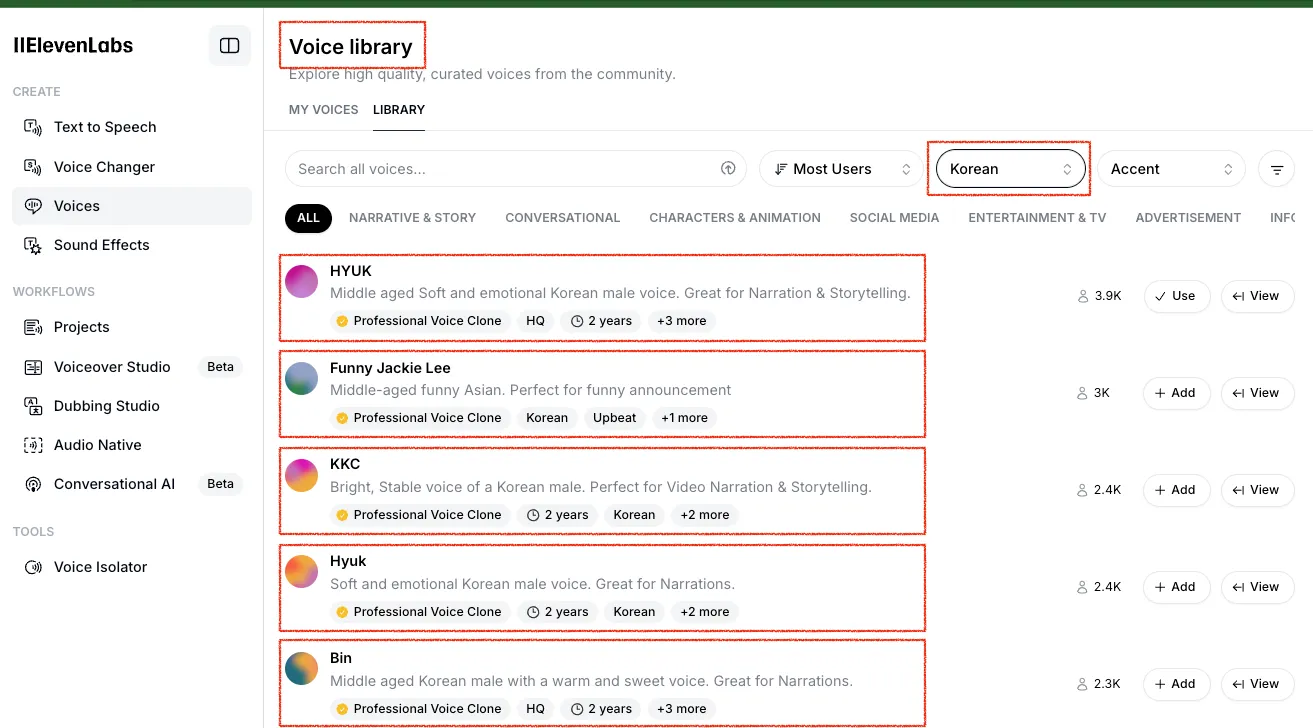Click the HYUK voice avatar
The width and height of the screenshot is (1313, 728).
(301, 281)
